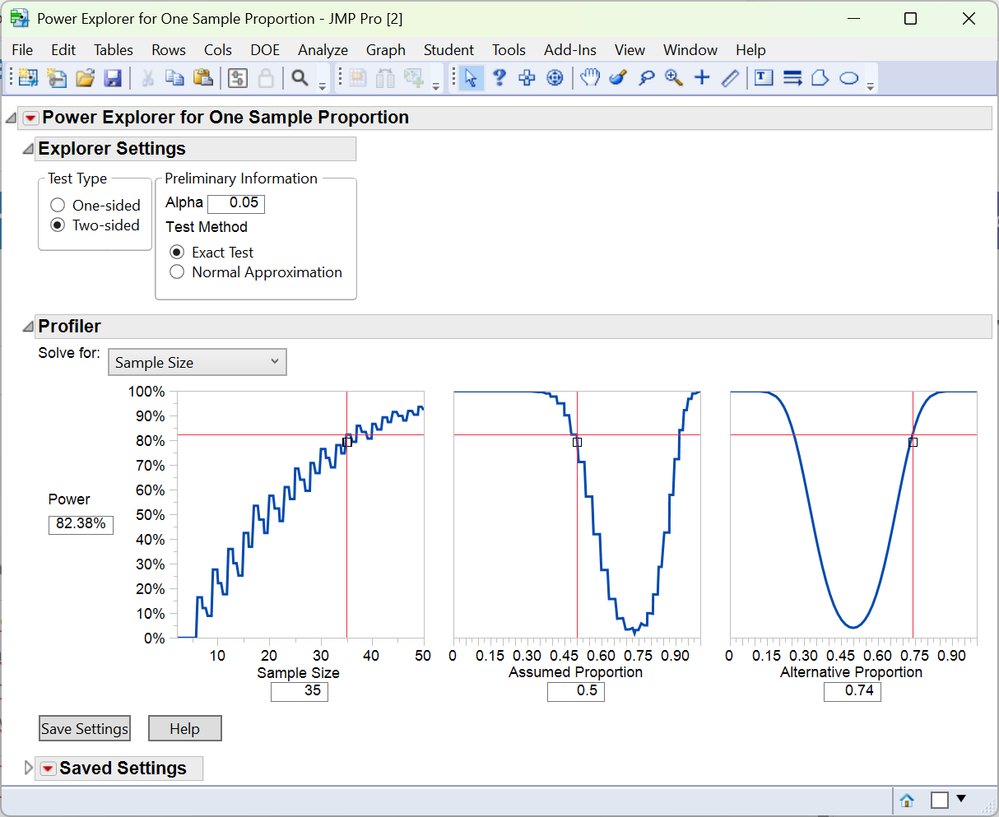Viewport: 999px width, 817px height.
Task: Select the Text annotation tool
Action: click(x=764, y=78)
